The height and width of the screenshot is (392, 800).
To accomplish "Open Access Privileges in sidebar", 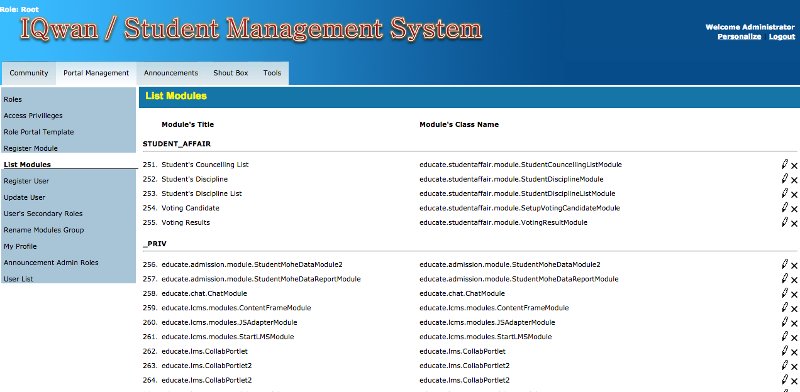I will (x=33, y=116).
